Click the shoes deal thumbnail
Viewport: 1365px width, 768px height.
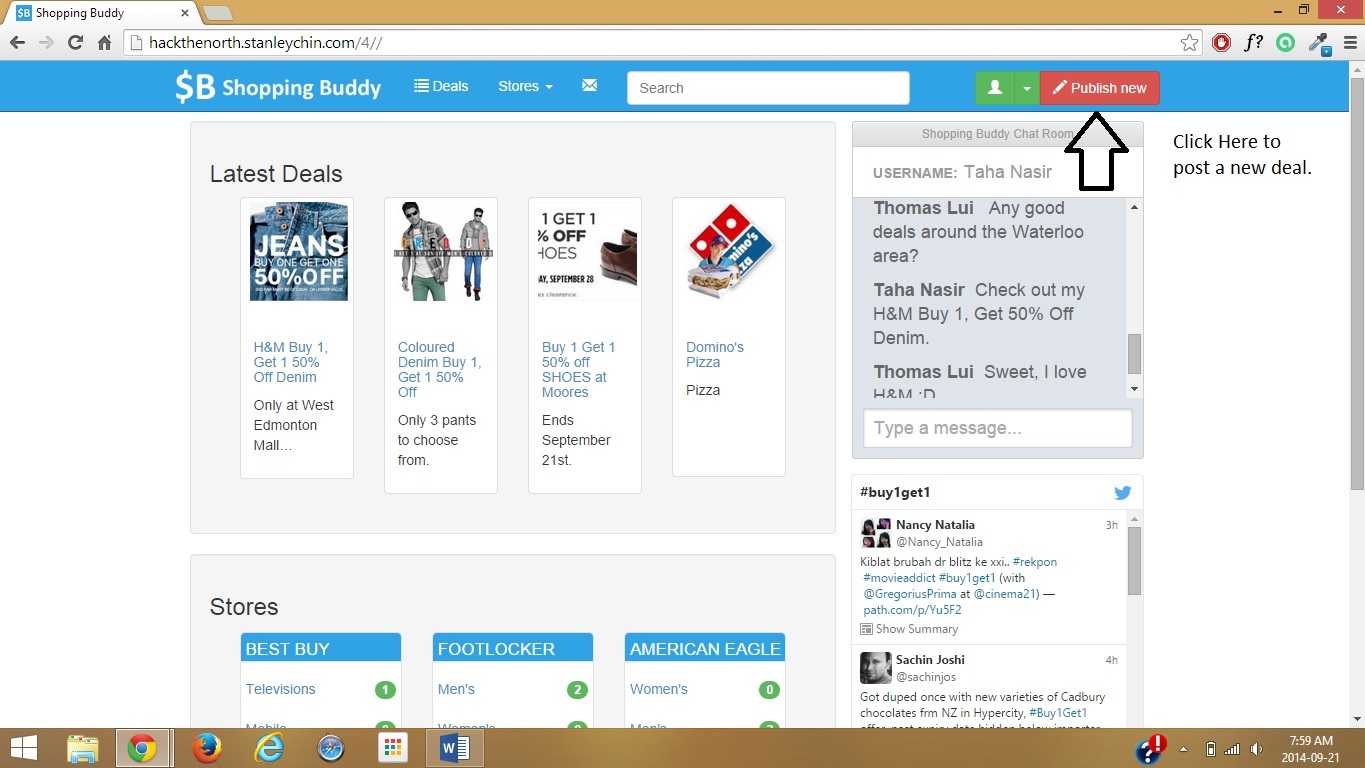tap(587, 252)
